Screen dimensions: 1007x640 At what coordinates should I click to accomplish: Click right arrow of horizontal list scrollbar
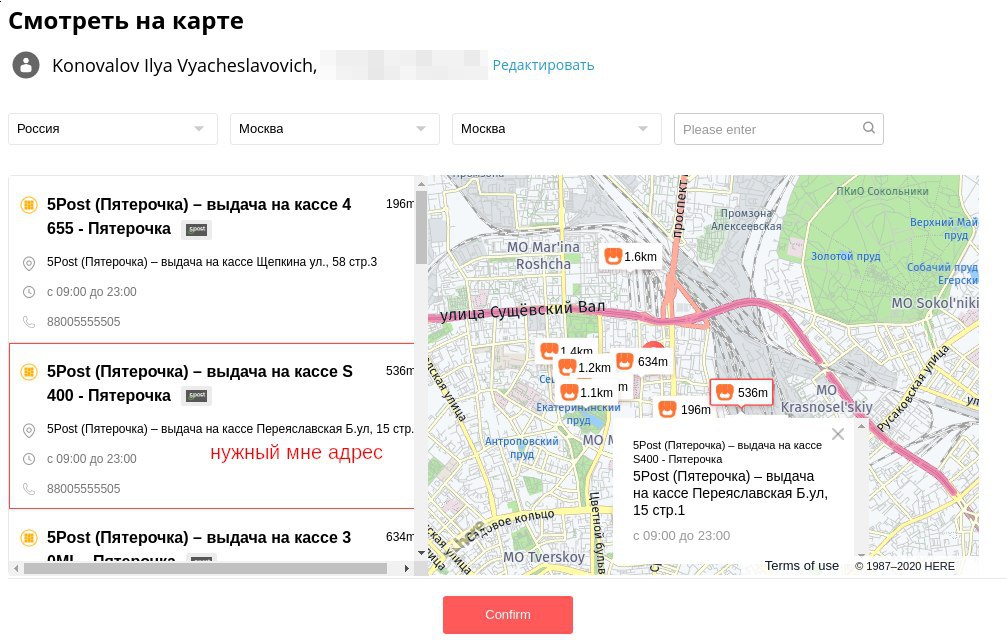tap(407, 568)
